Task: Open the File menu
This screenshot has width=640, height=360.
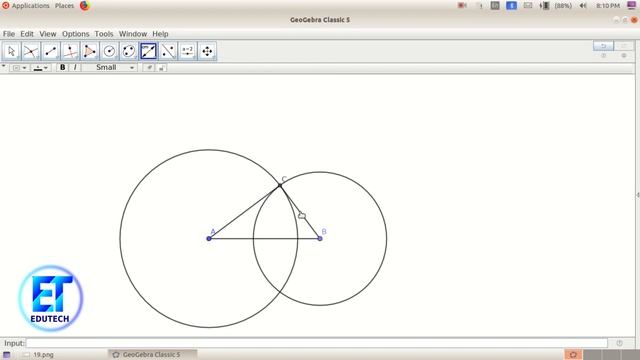Action: pyautogui.click(x=9, y=34)
